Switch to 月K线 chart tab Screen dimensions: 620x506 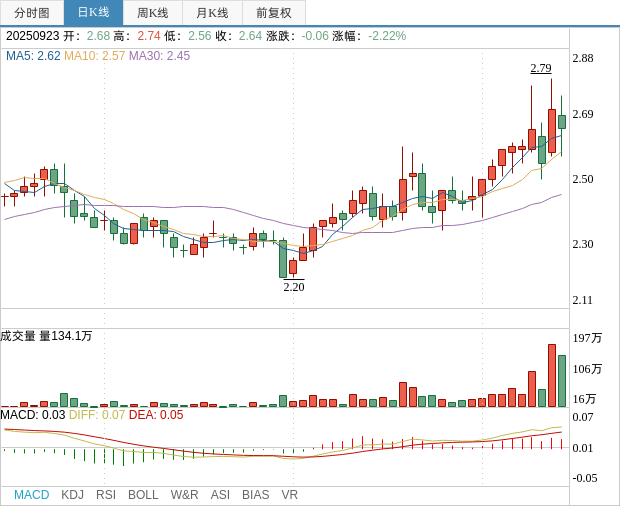tap(212, 13)
